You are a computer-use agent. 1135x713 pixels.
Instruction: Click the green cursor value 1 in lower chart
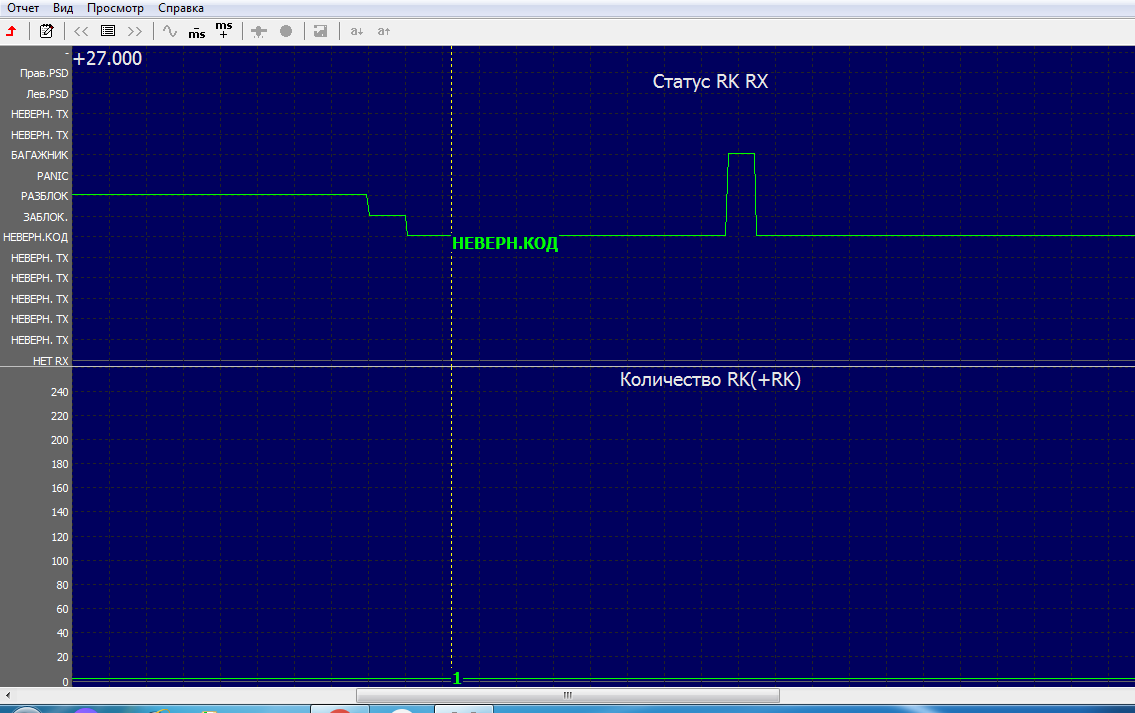[x=457, y=678]
